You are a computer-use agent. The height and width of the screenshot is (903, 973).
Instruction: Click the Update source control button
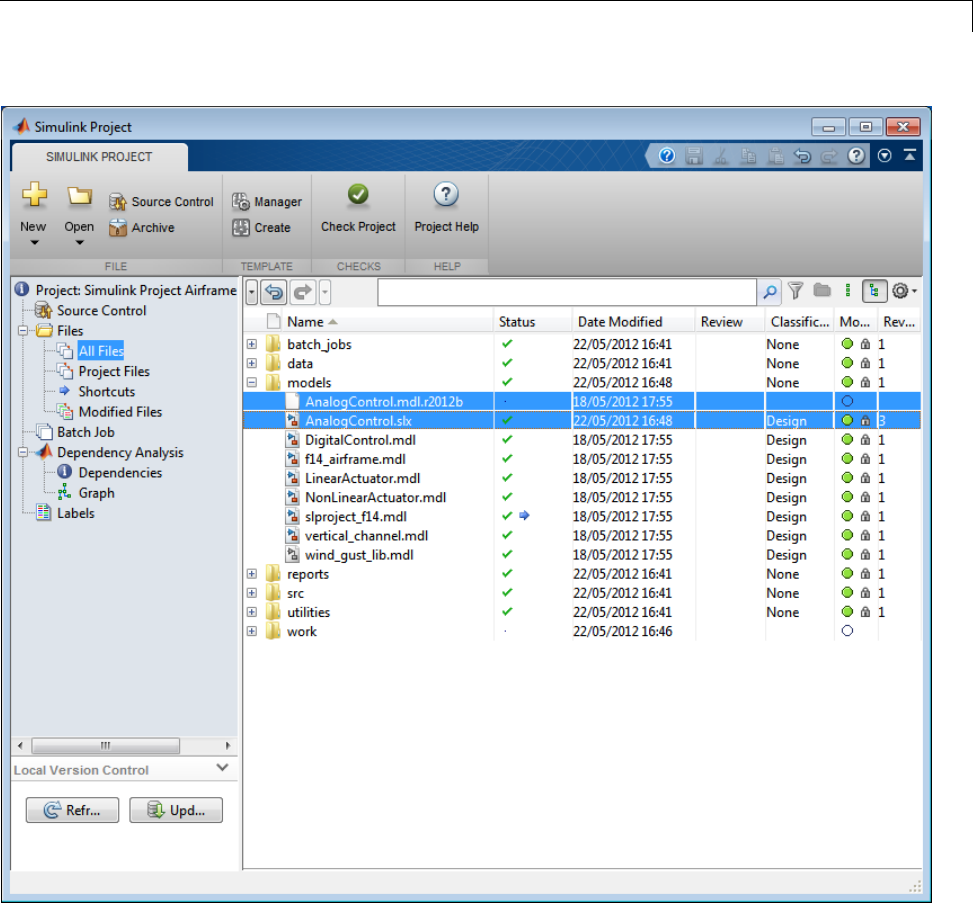click(x=176, y=811)
